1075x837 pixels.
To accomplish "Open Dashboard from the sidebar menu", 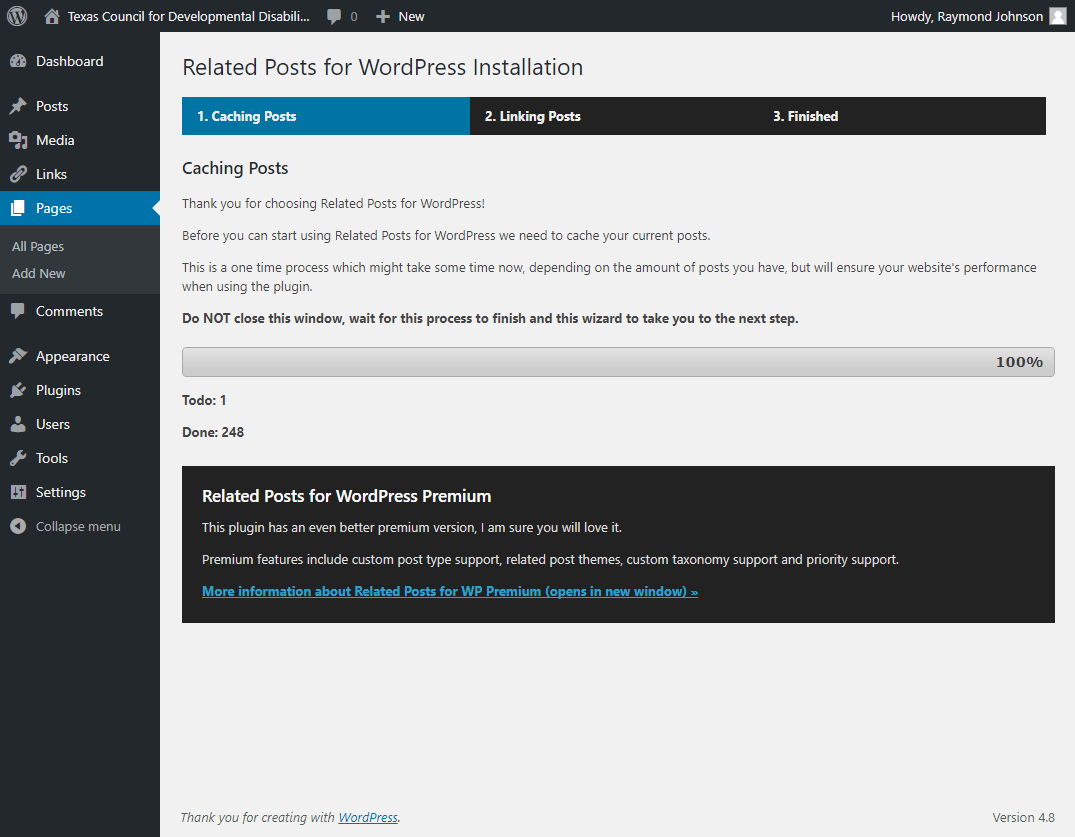I will point(69,61).
